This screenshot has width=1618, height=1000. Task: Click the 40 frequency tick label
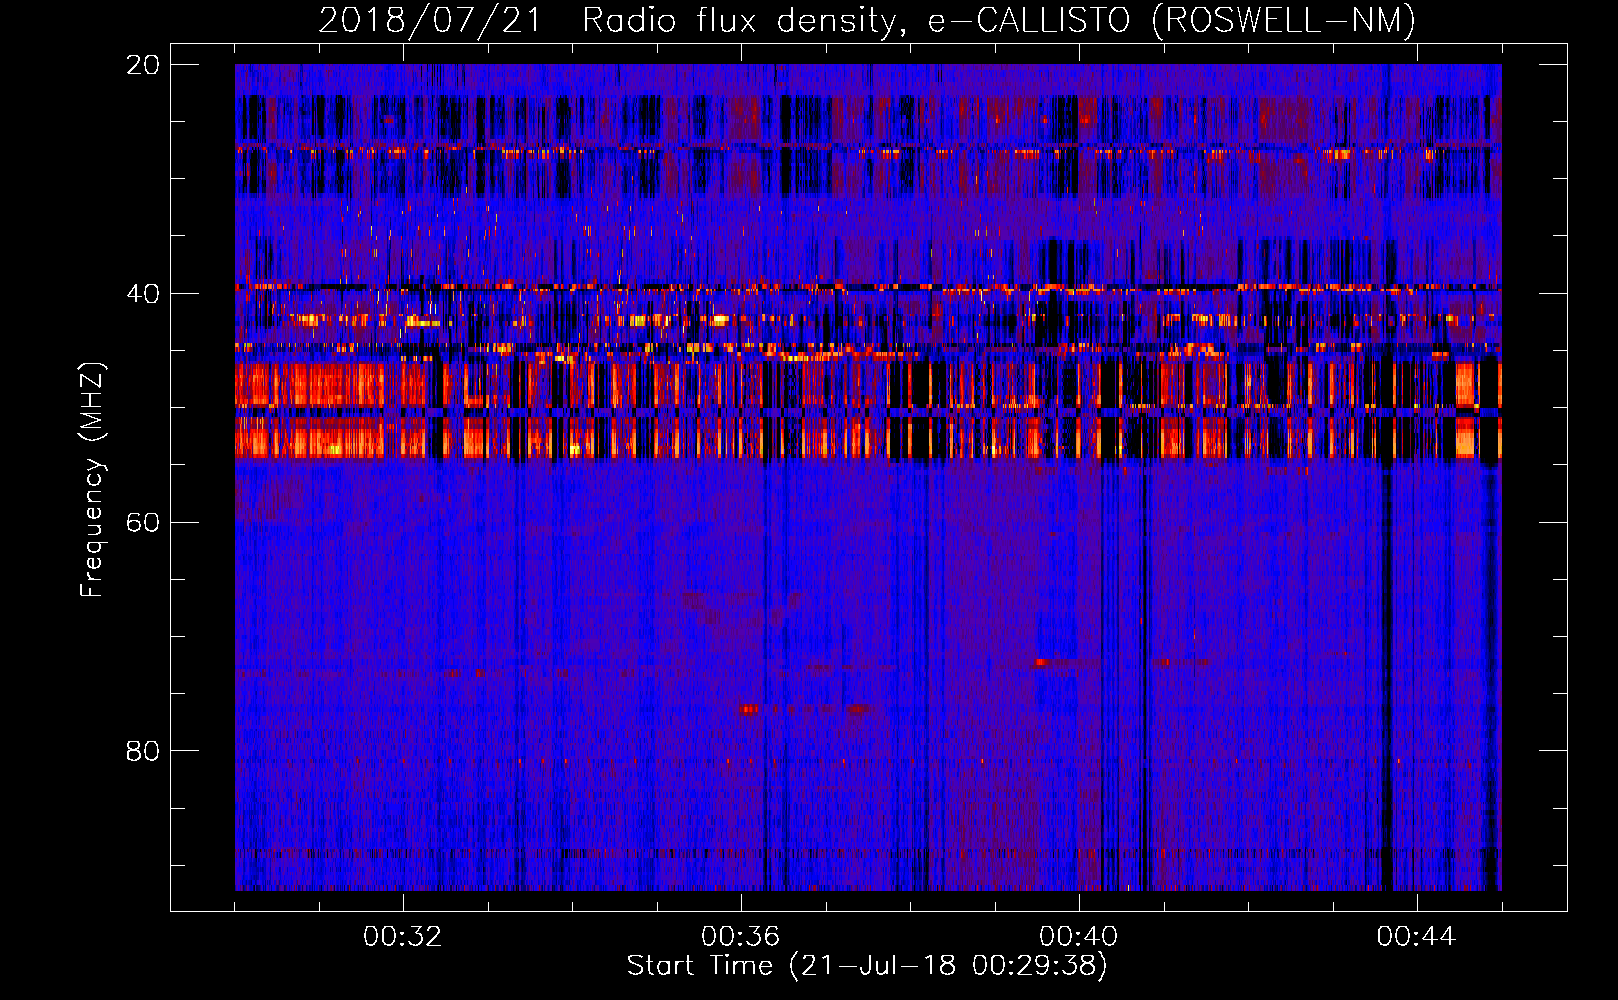pyautogui.click(x=143, y=294)
